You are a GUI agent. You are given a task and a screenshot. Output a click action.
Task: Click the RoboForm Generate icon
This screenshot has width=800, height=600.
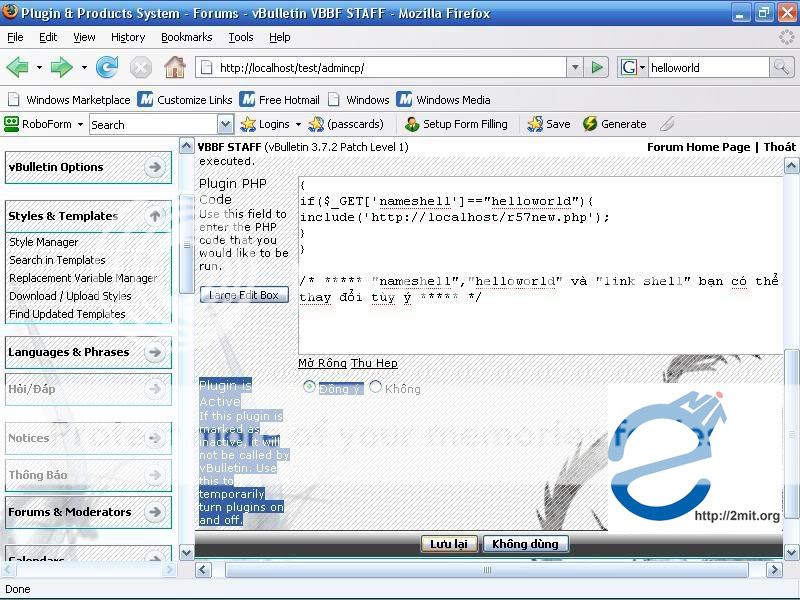591,124
